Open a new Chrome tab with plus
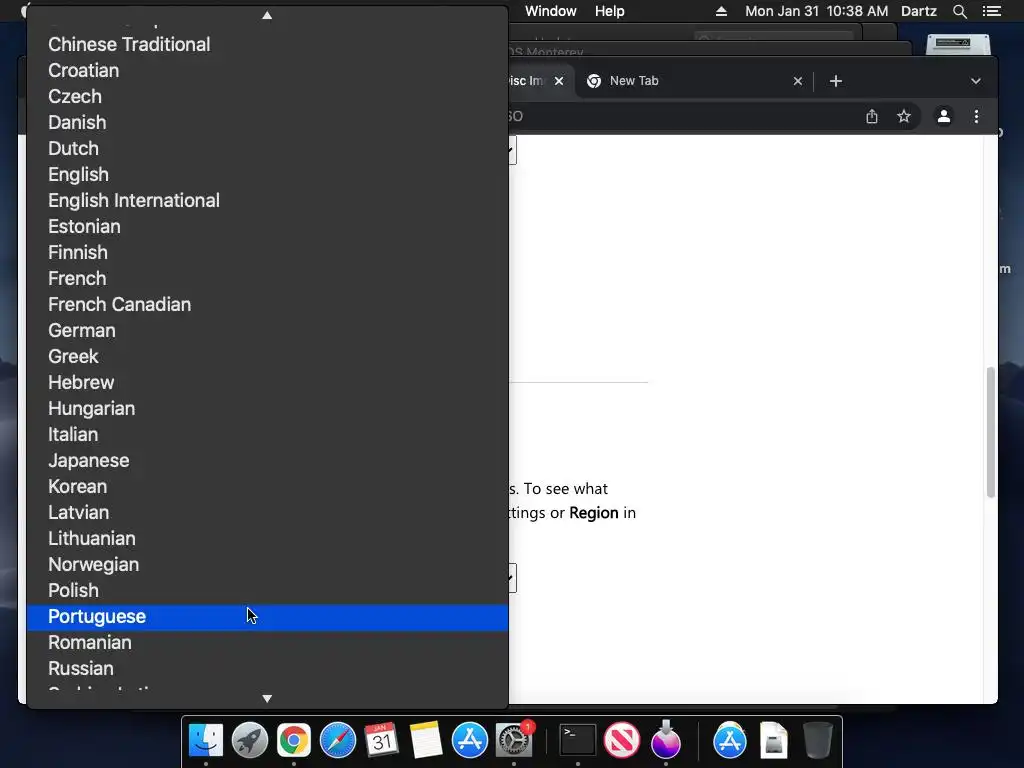Screen dimensions: 1024x768 coord(836,81)
